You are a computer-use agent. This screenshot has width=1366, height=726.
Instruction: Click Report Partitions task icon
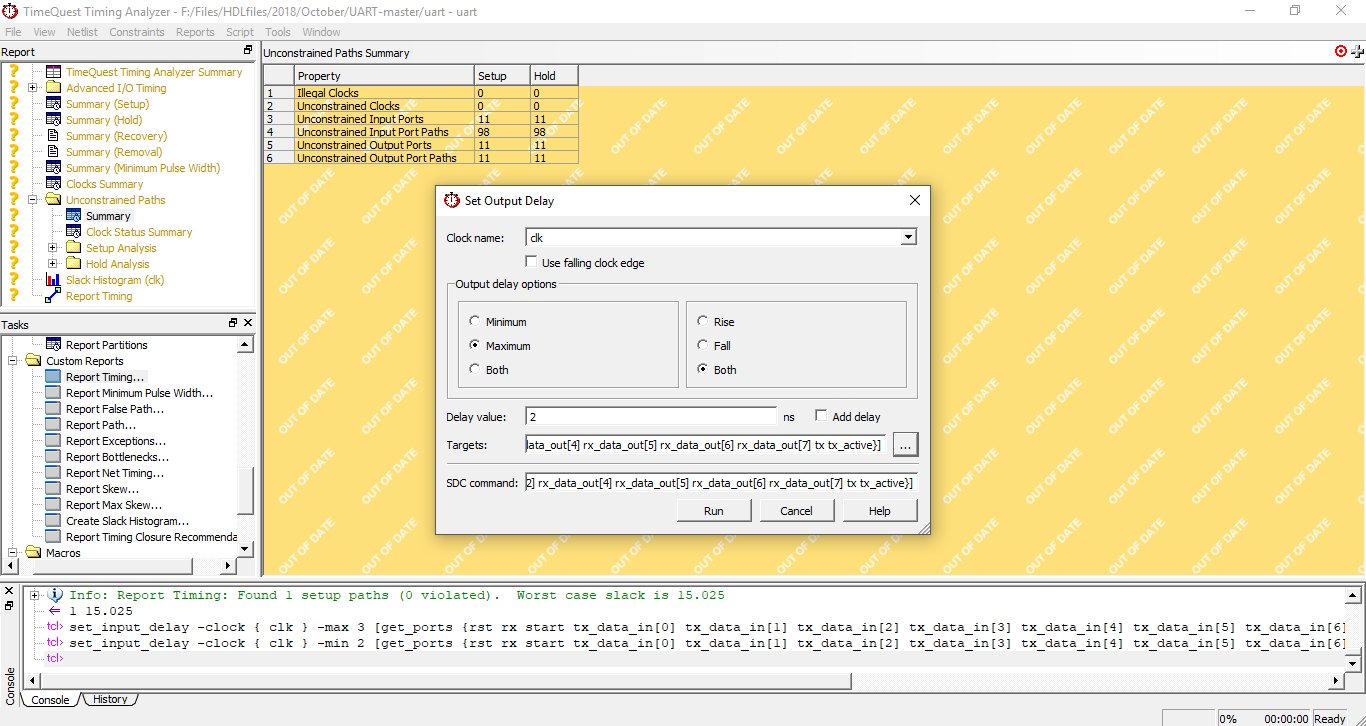tap(54, 345)
